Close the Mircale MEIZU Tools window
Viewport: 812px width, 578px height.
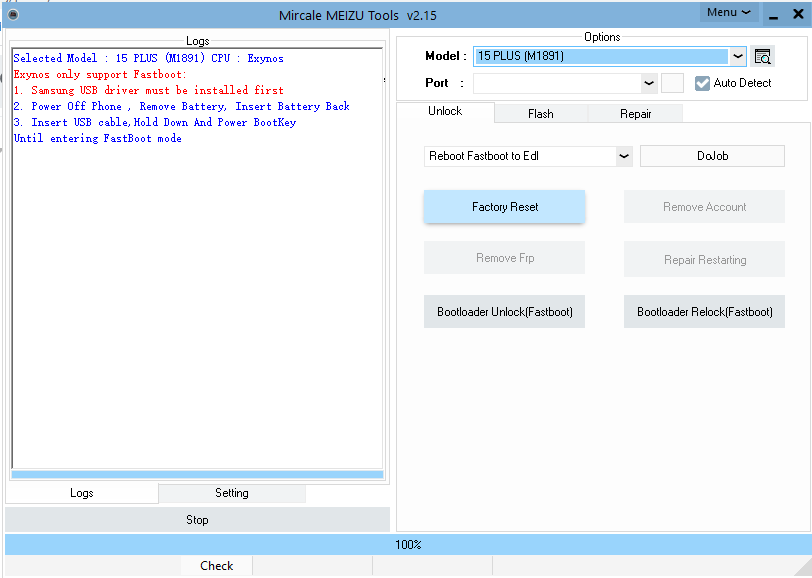click(x=798, y=14)
